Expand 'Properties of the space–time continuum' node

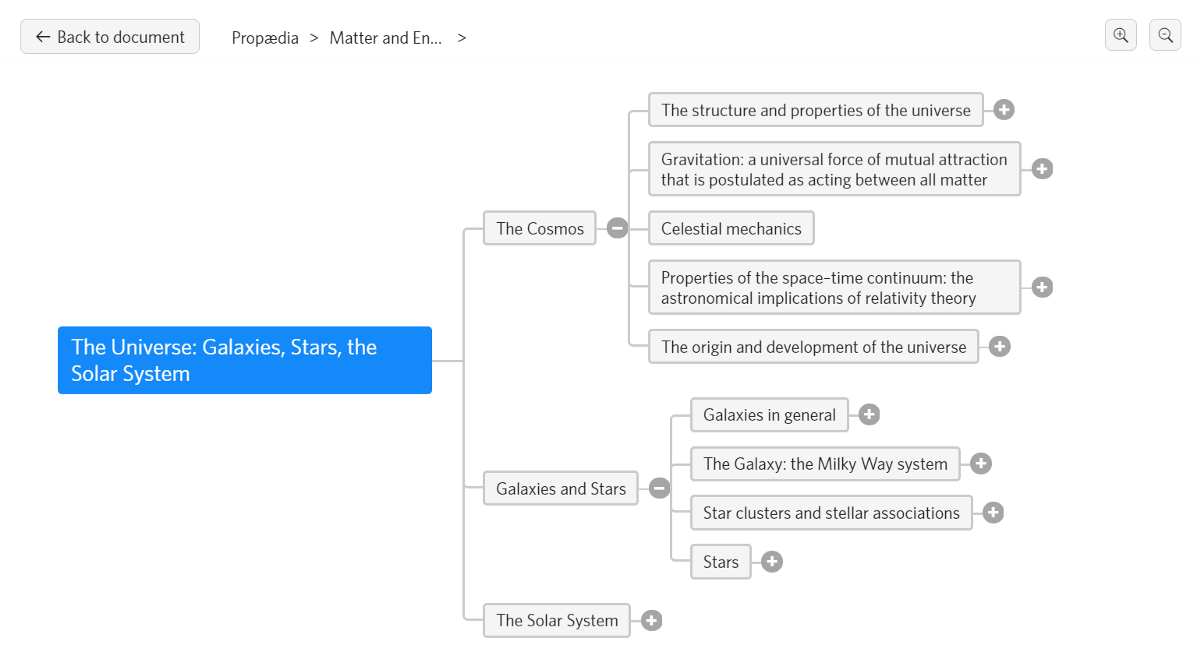(x=1042, y=287)
